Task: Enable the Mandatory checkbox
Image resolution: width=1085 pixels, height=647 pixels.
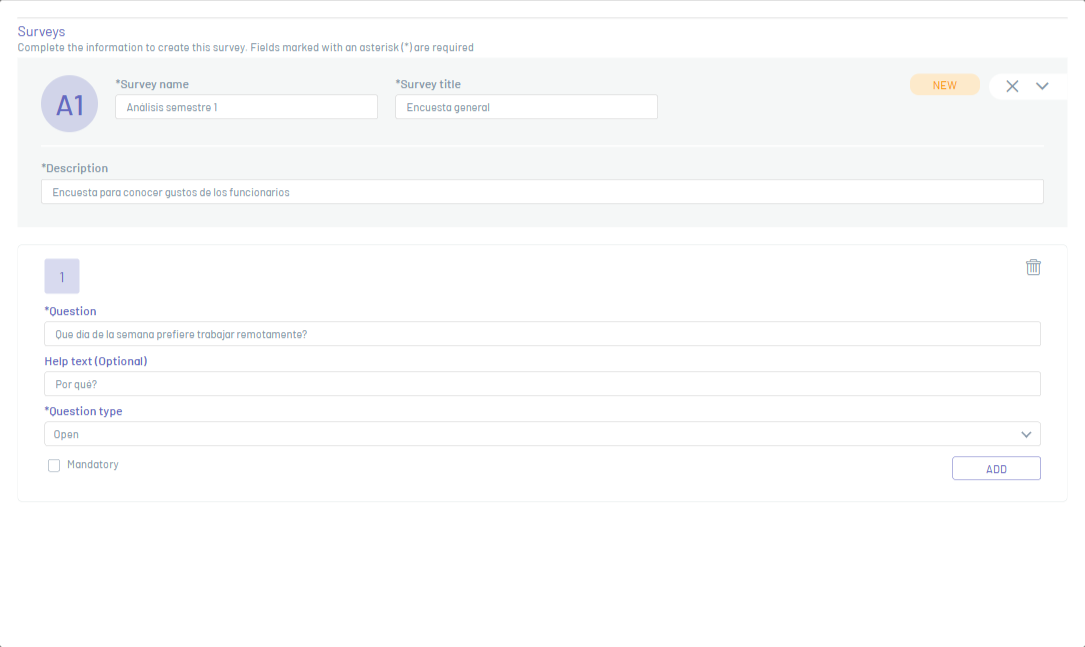Action: [54, 465]
